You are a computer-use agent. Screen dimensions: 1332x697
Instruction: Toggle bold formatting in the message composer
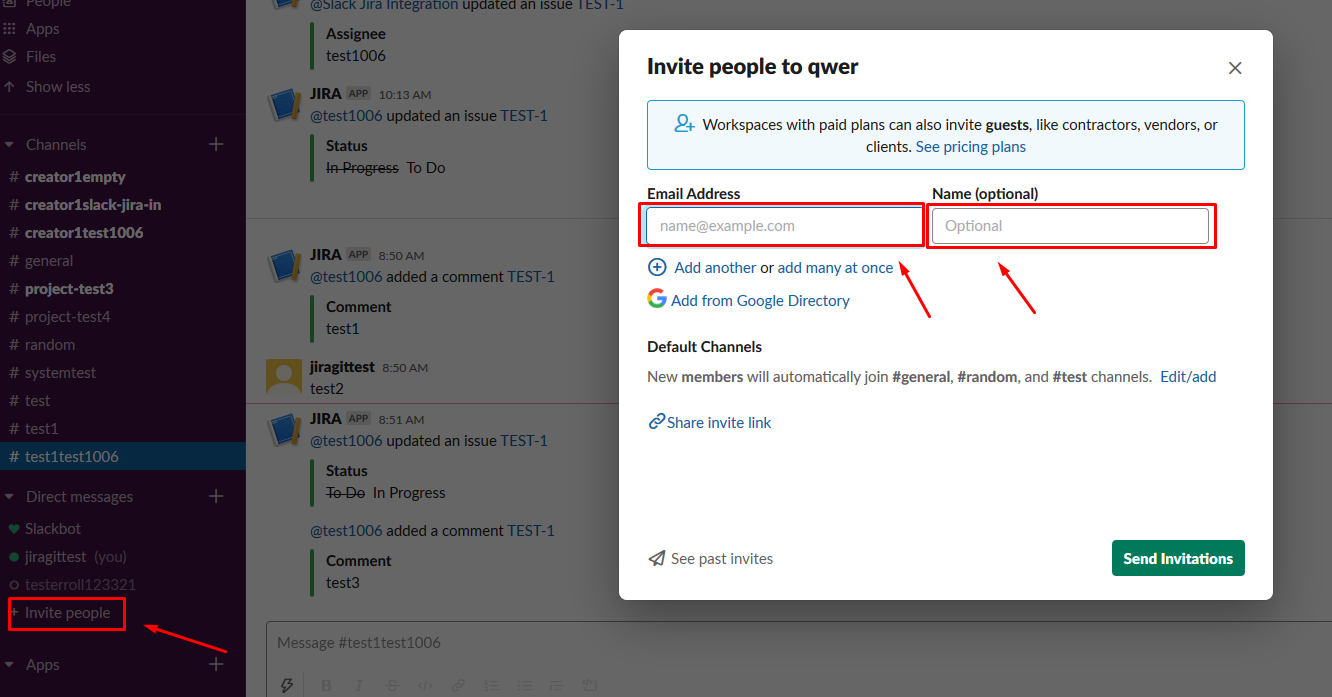click(x=326, y=686)
